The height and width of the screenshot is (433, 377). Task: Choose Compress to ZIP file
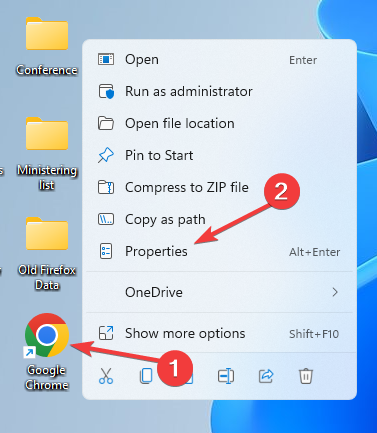(x=219, y=187)
